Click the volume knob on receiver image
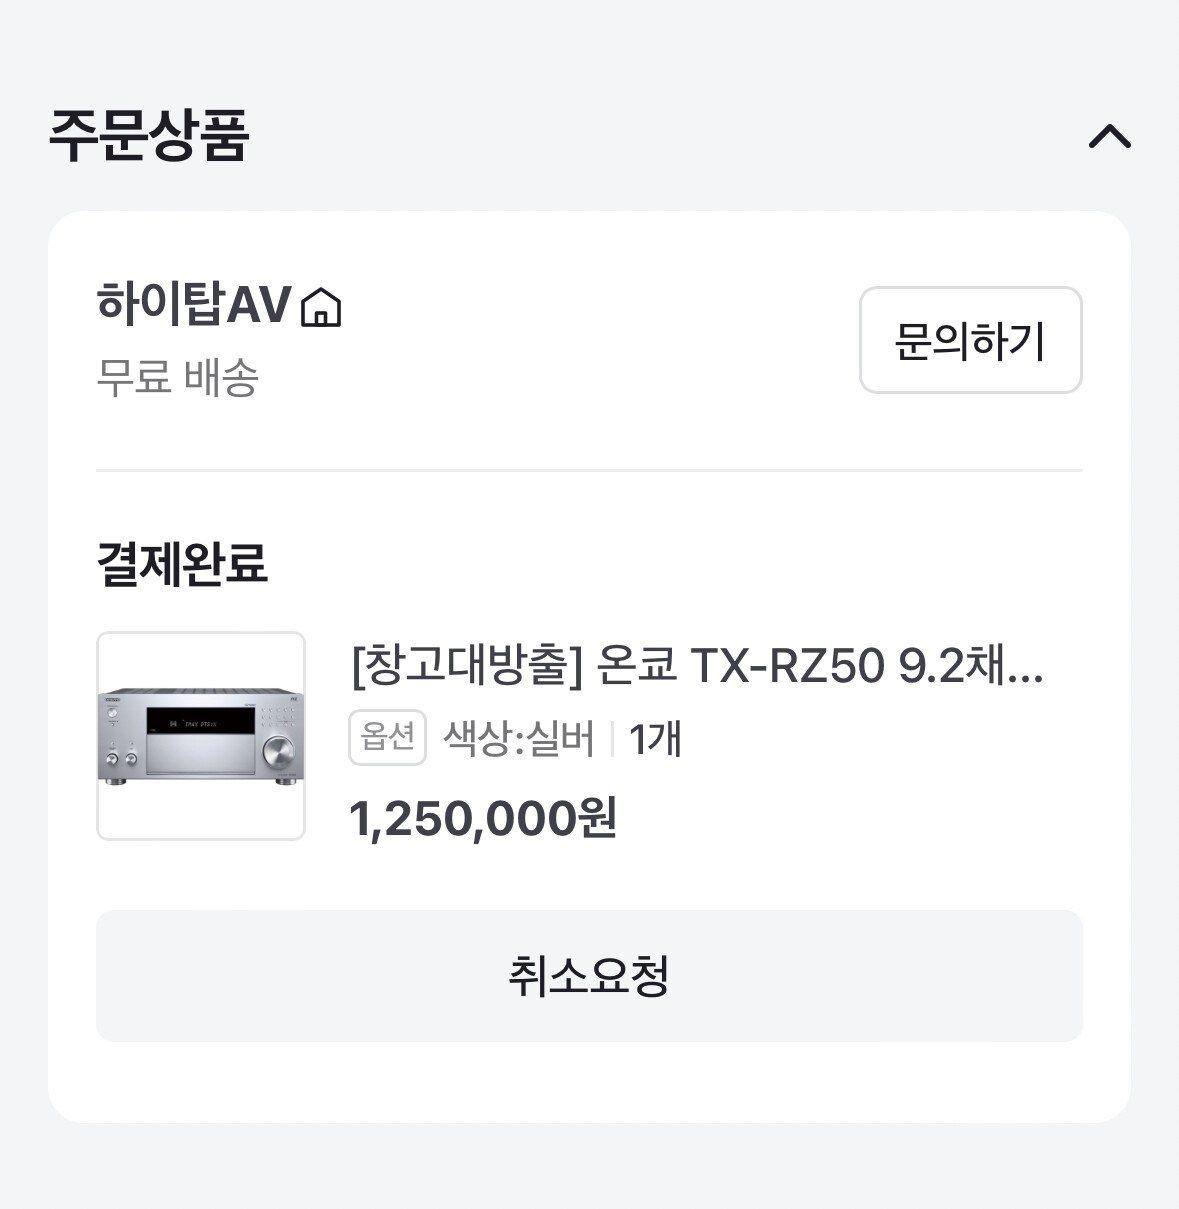This screenshot has width=1179, height=1209. 277,751
